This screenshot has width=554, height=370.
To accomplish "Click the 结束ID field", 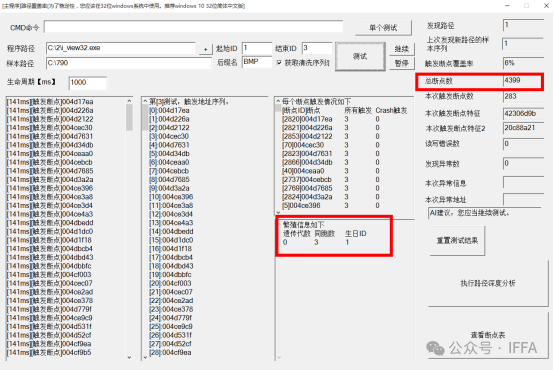I will point(317,48).
